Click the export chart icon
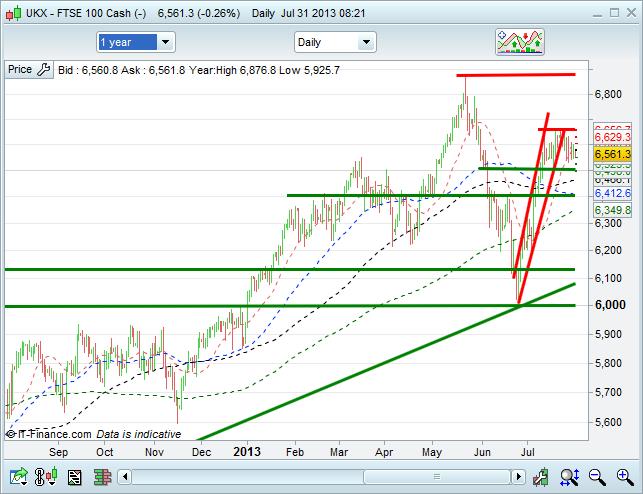The width and height of the screenshot is (643, 494). tap(17, 476)
